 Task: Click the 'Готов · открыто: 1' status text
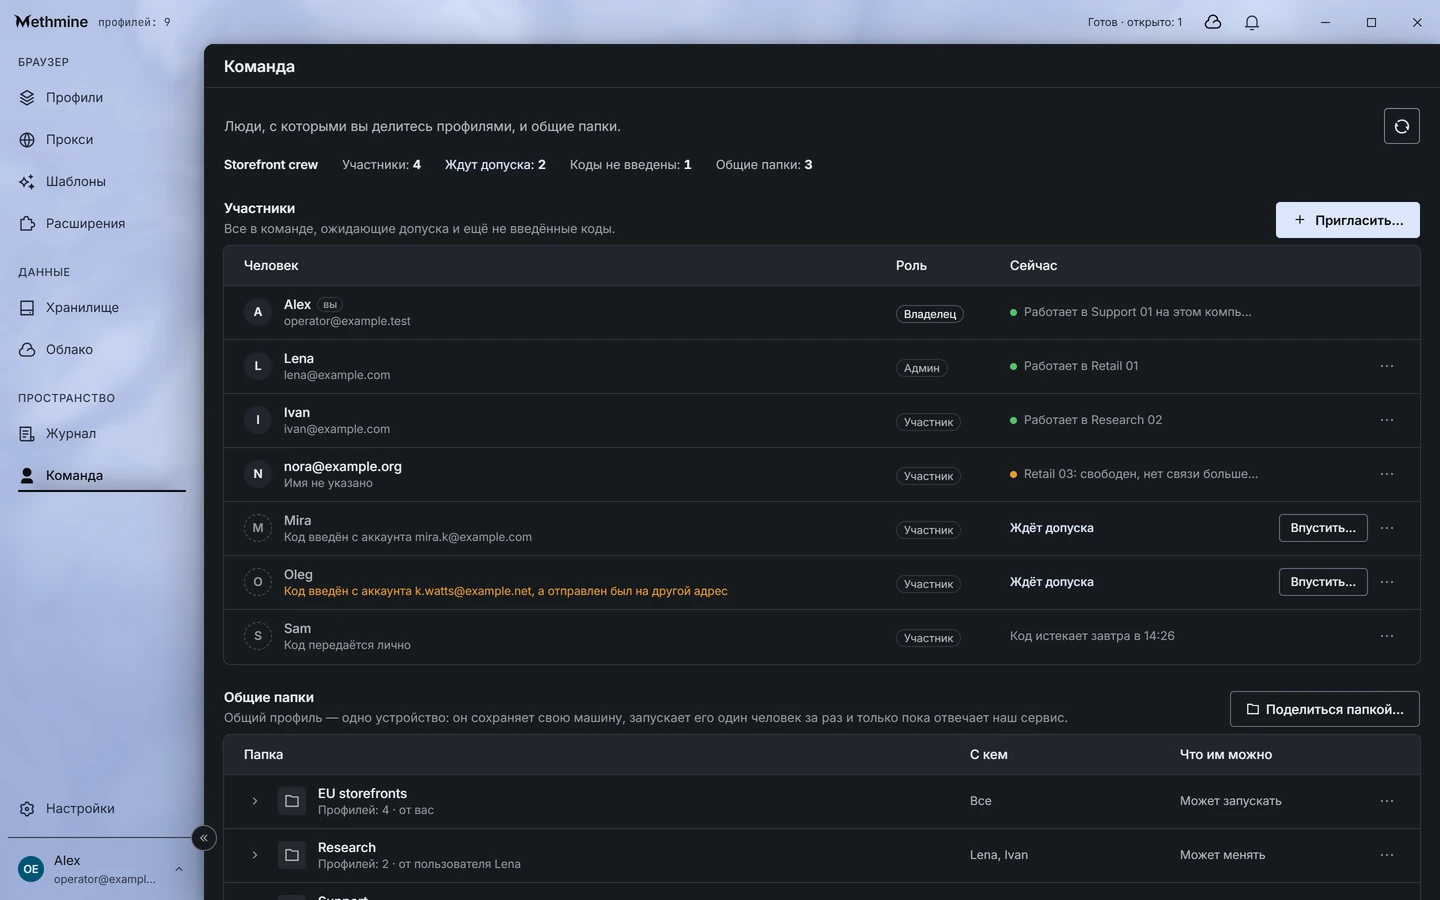click(1135, 22)
